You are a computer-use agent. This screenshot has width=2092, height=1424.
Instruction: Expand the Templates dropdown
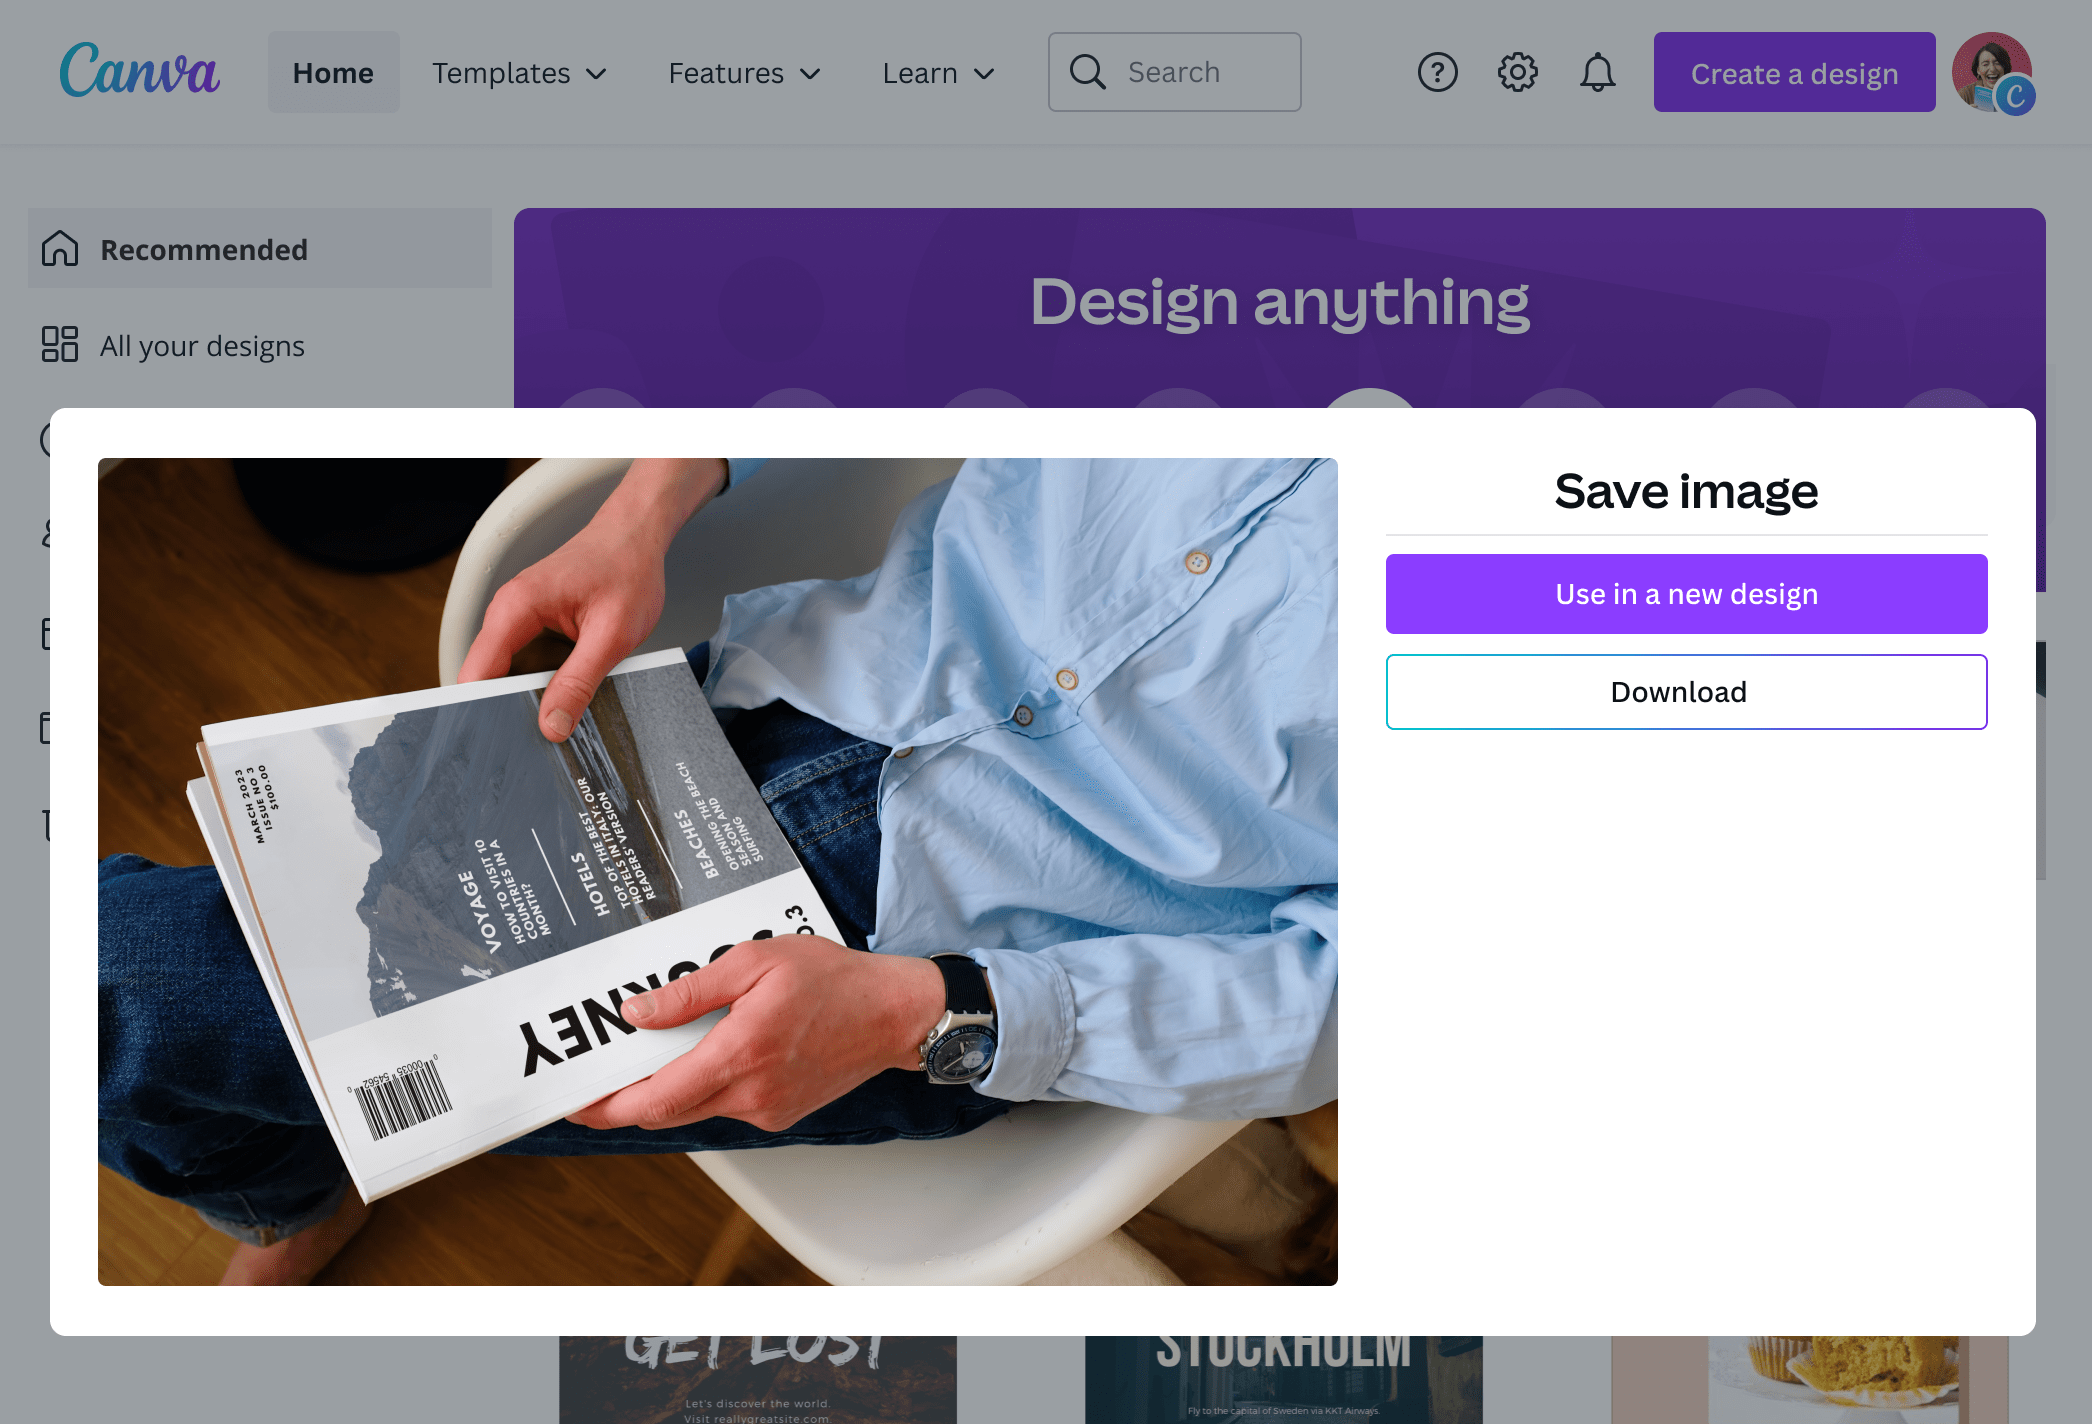519,72
